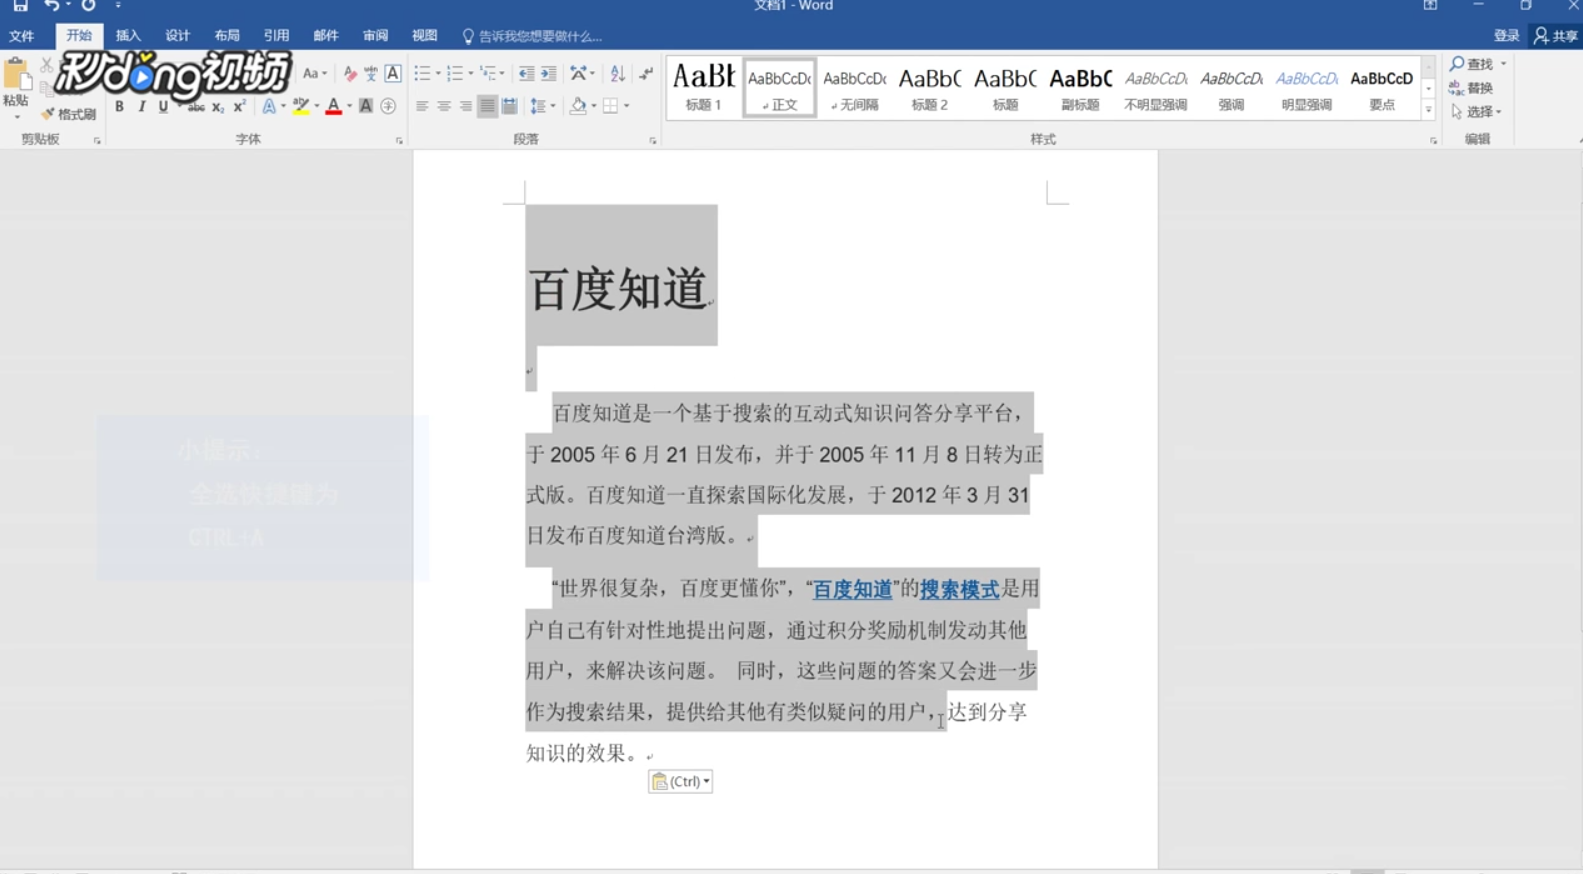1583x874 pixels.
Task: Click the Character Border icon
Action: click(393, 74)
